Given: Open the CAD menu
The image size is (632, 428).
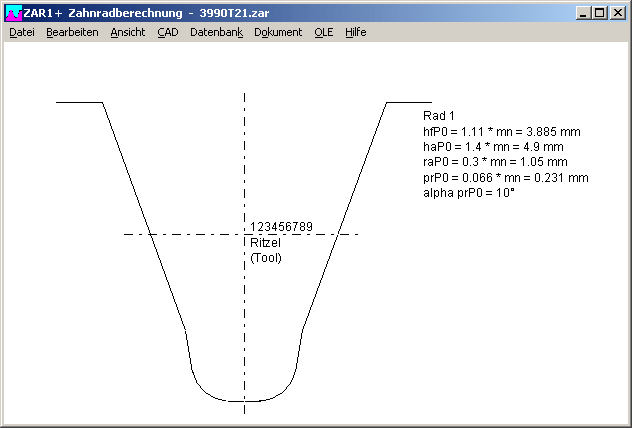Looking at the screenshot, I should pos(167,32).
